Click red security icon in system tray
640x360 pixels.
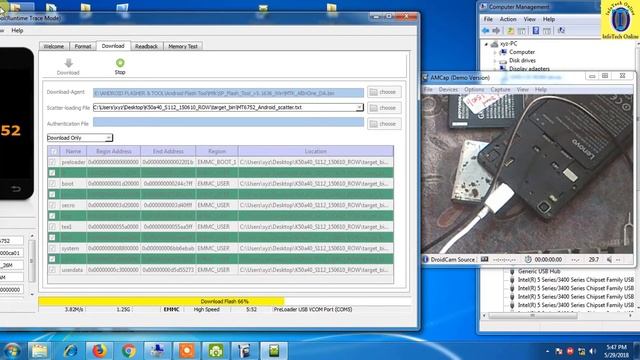[570, 351]
